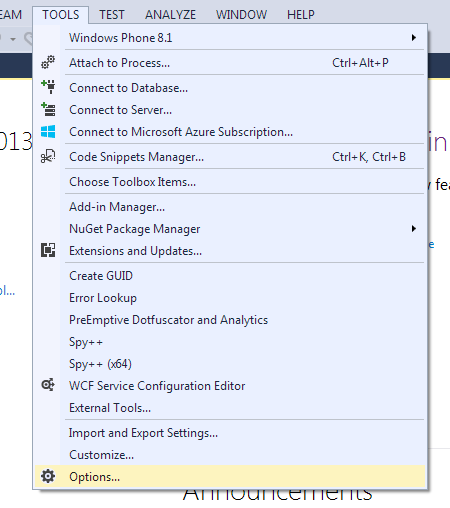Open the TEST menu
450x508 pixels.
point(112,15)
